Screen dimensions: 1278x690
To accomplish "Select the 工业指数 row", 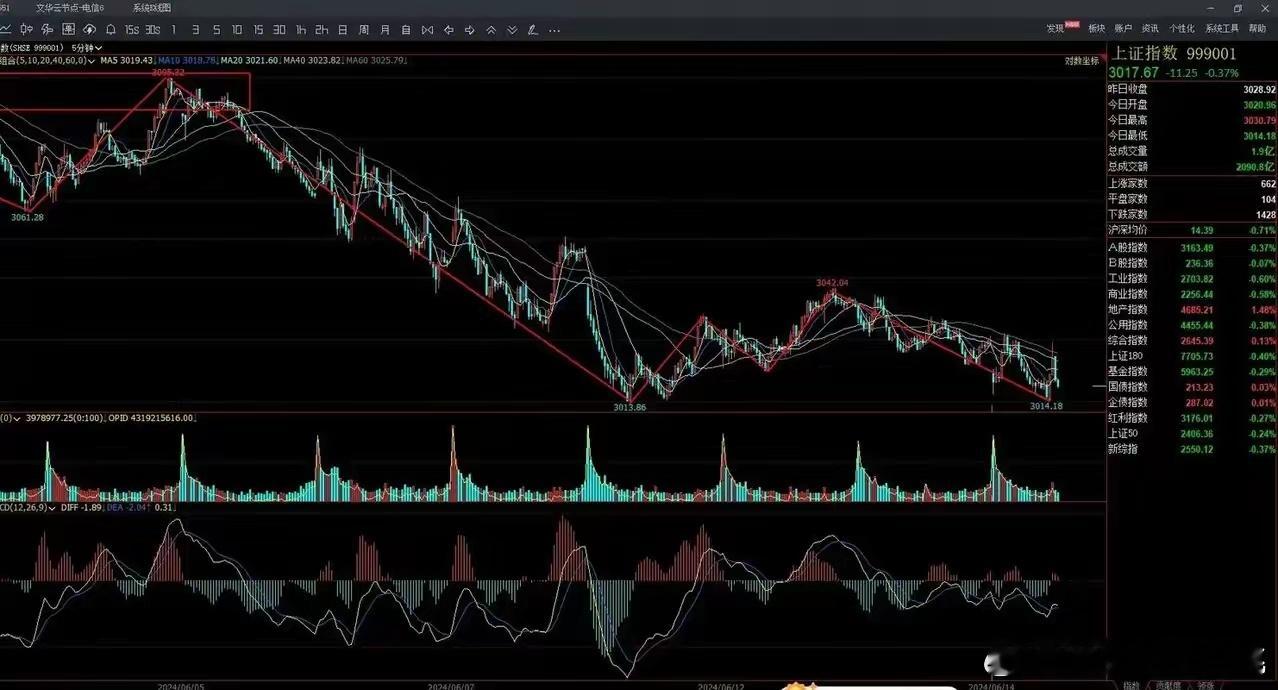I will pos(1192,278).
